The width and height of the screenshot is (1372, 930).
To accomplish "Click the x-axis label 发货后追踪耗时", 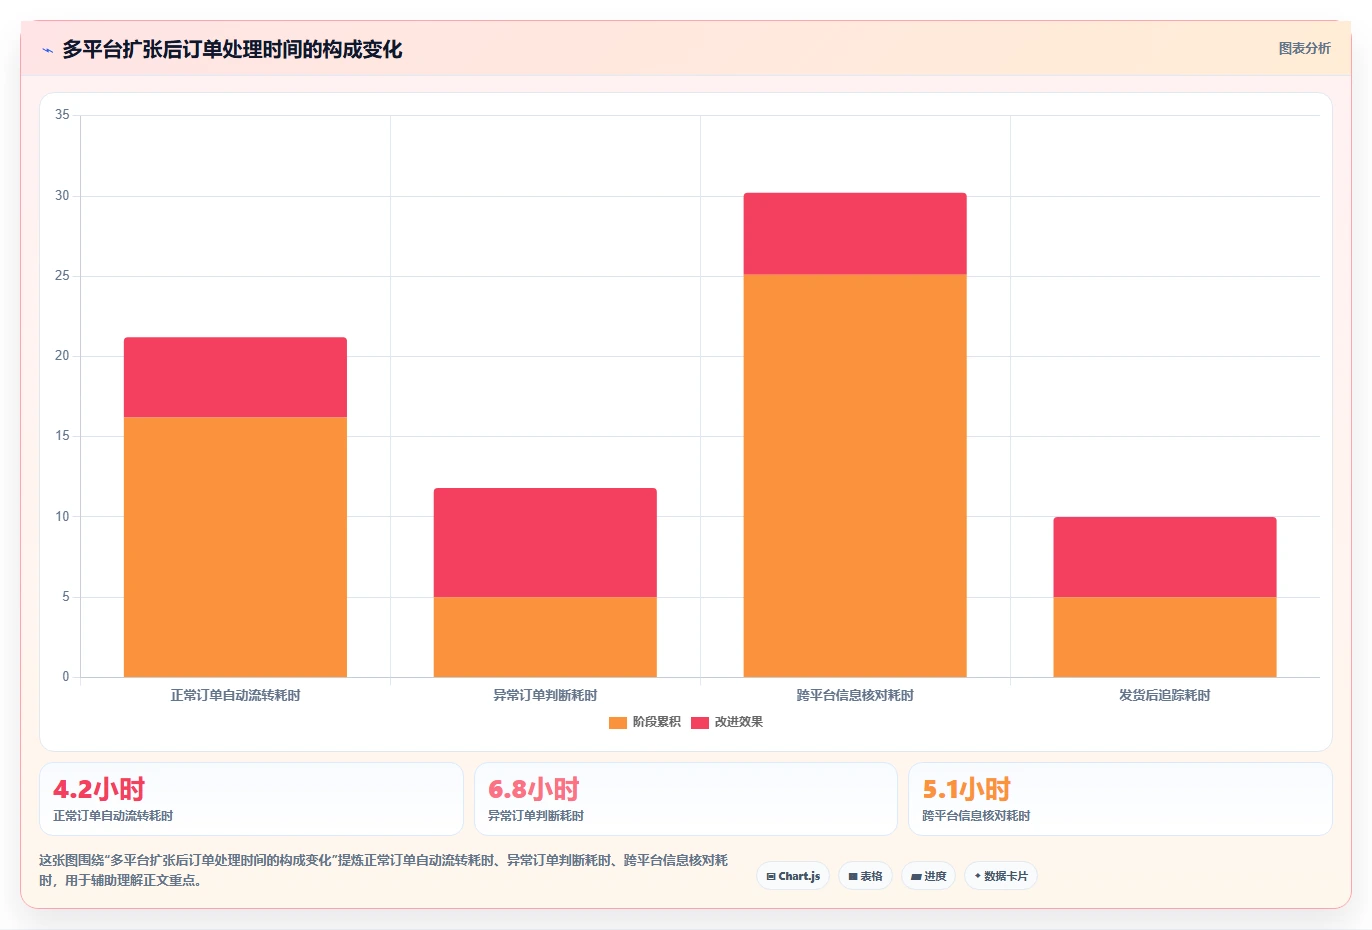I will [1165, 695].
